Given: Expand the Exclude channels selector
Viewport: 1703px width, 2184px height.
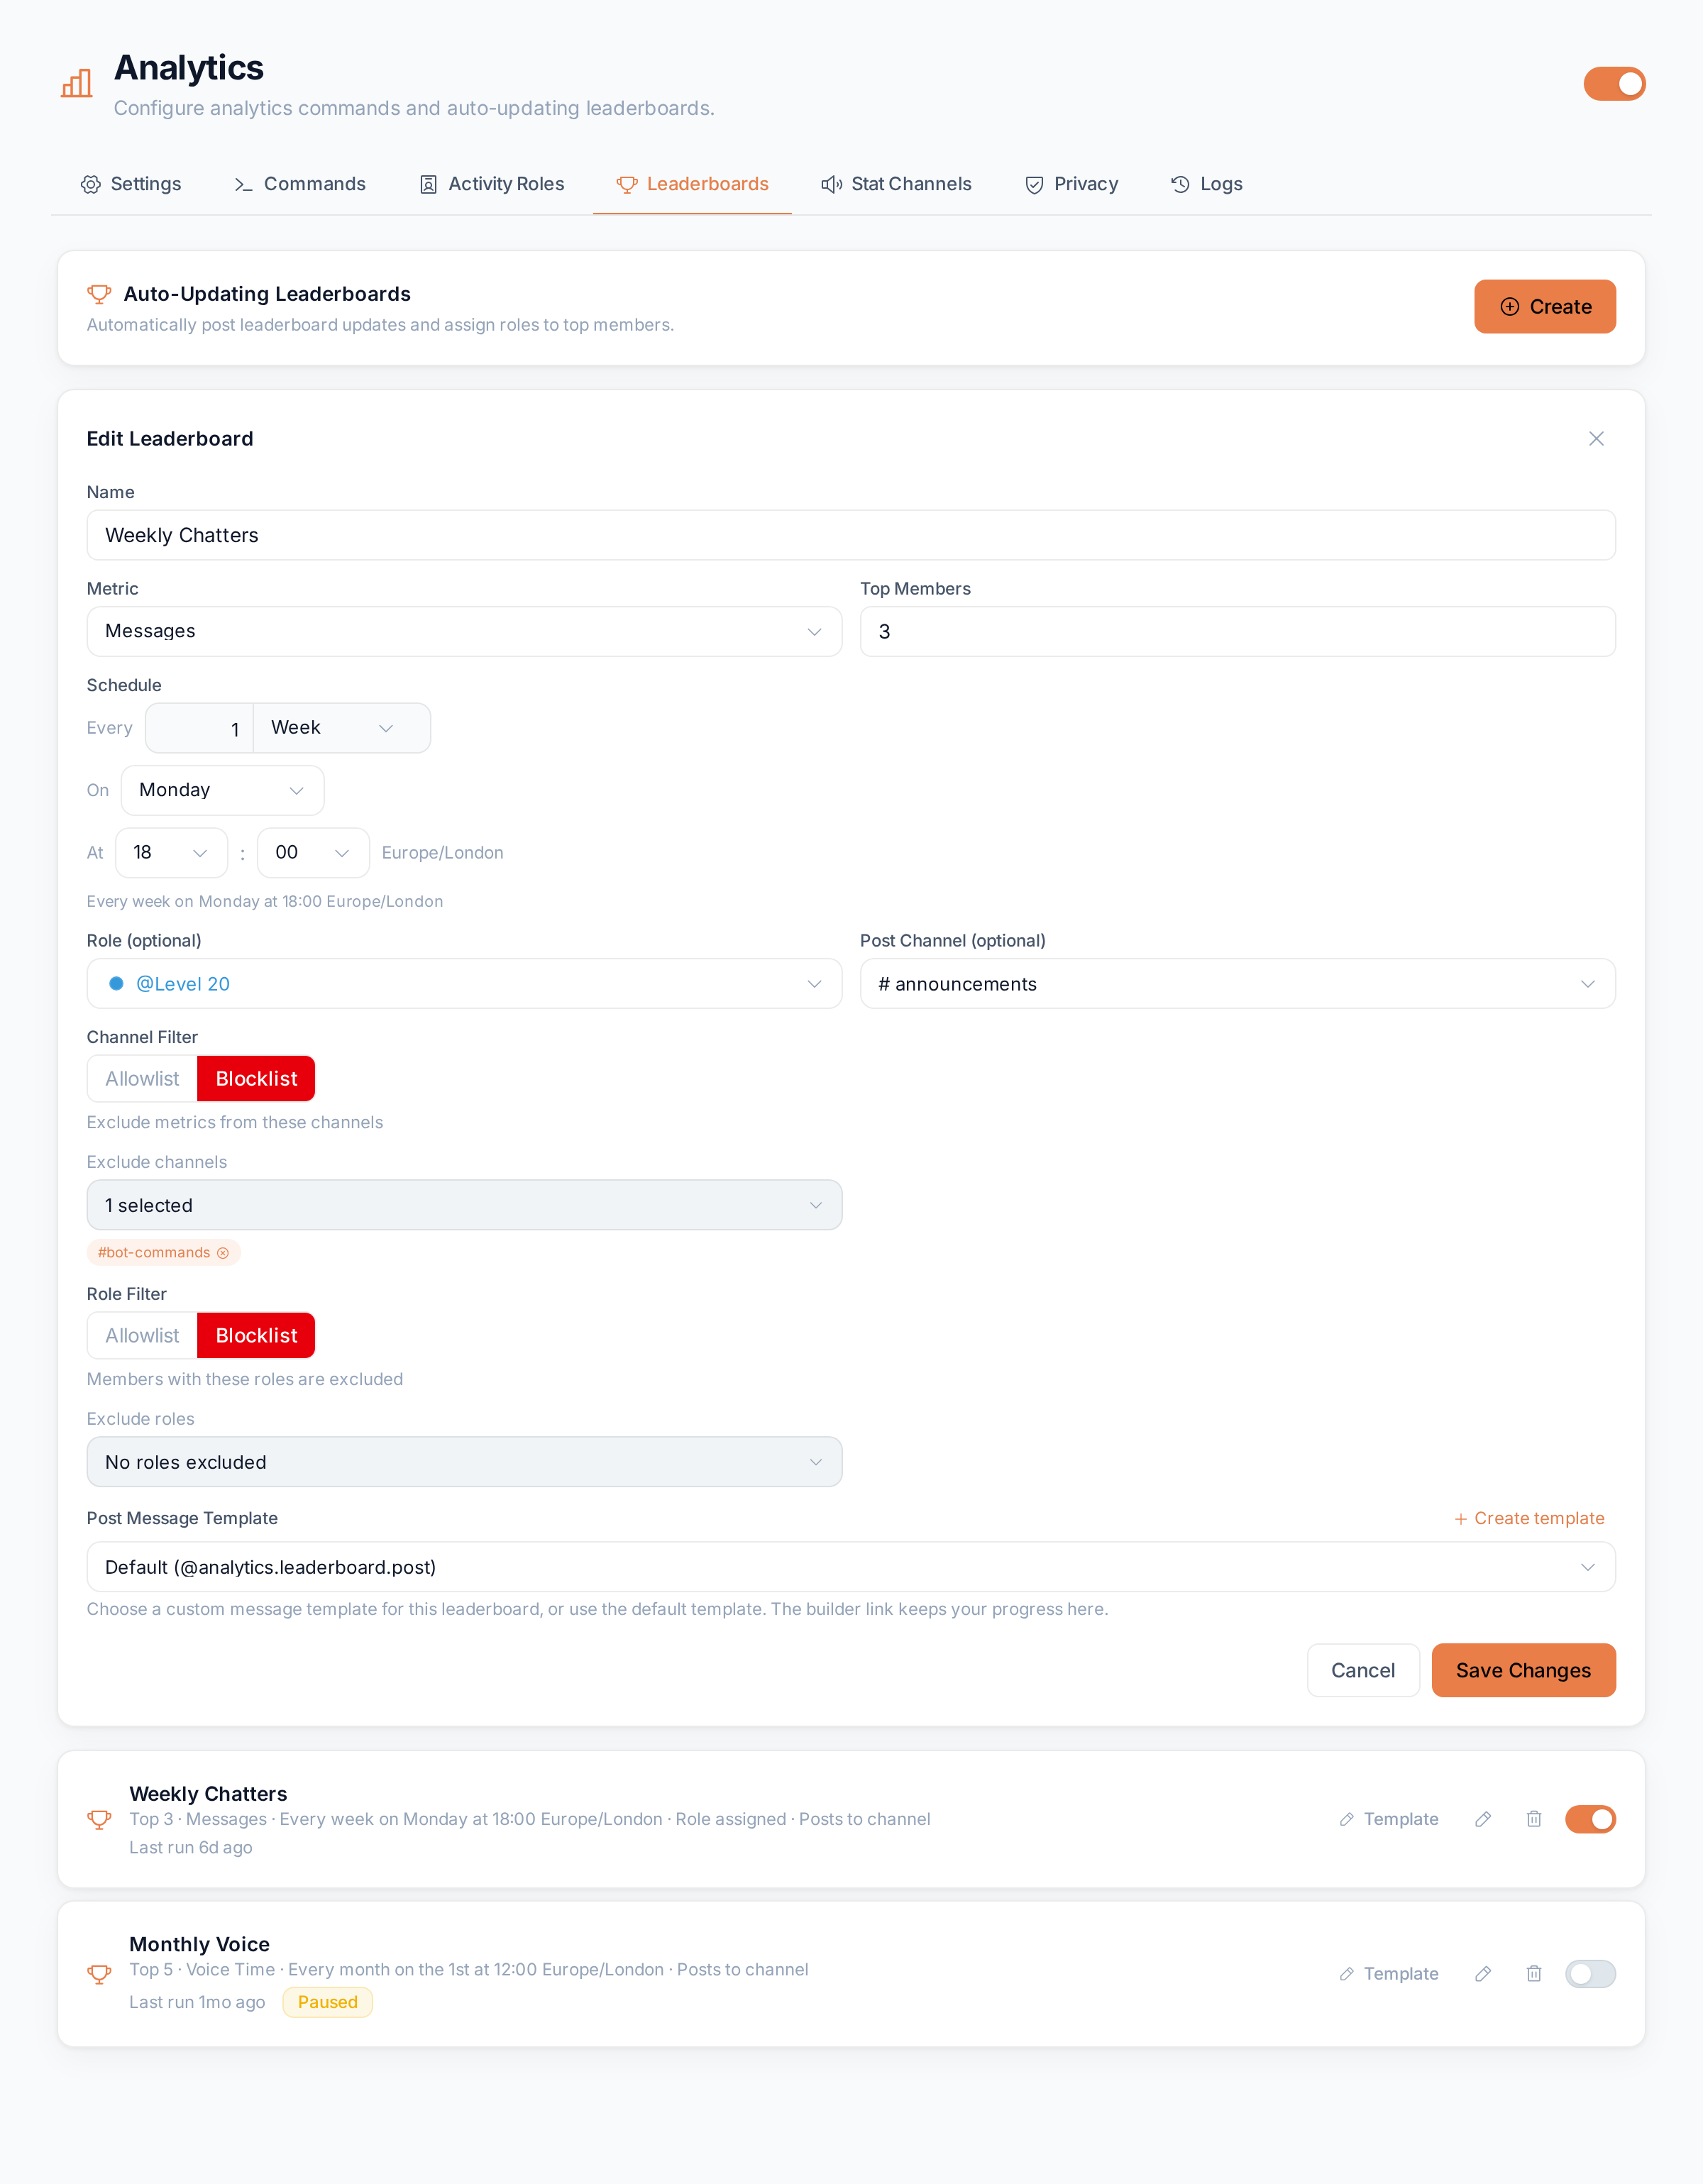Looking at the screenshot, I should (464, 1206).
